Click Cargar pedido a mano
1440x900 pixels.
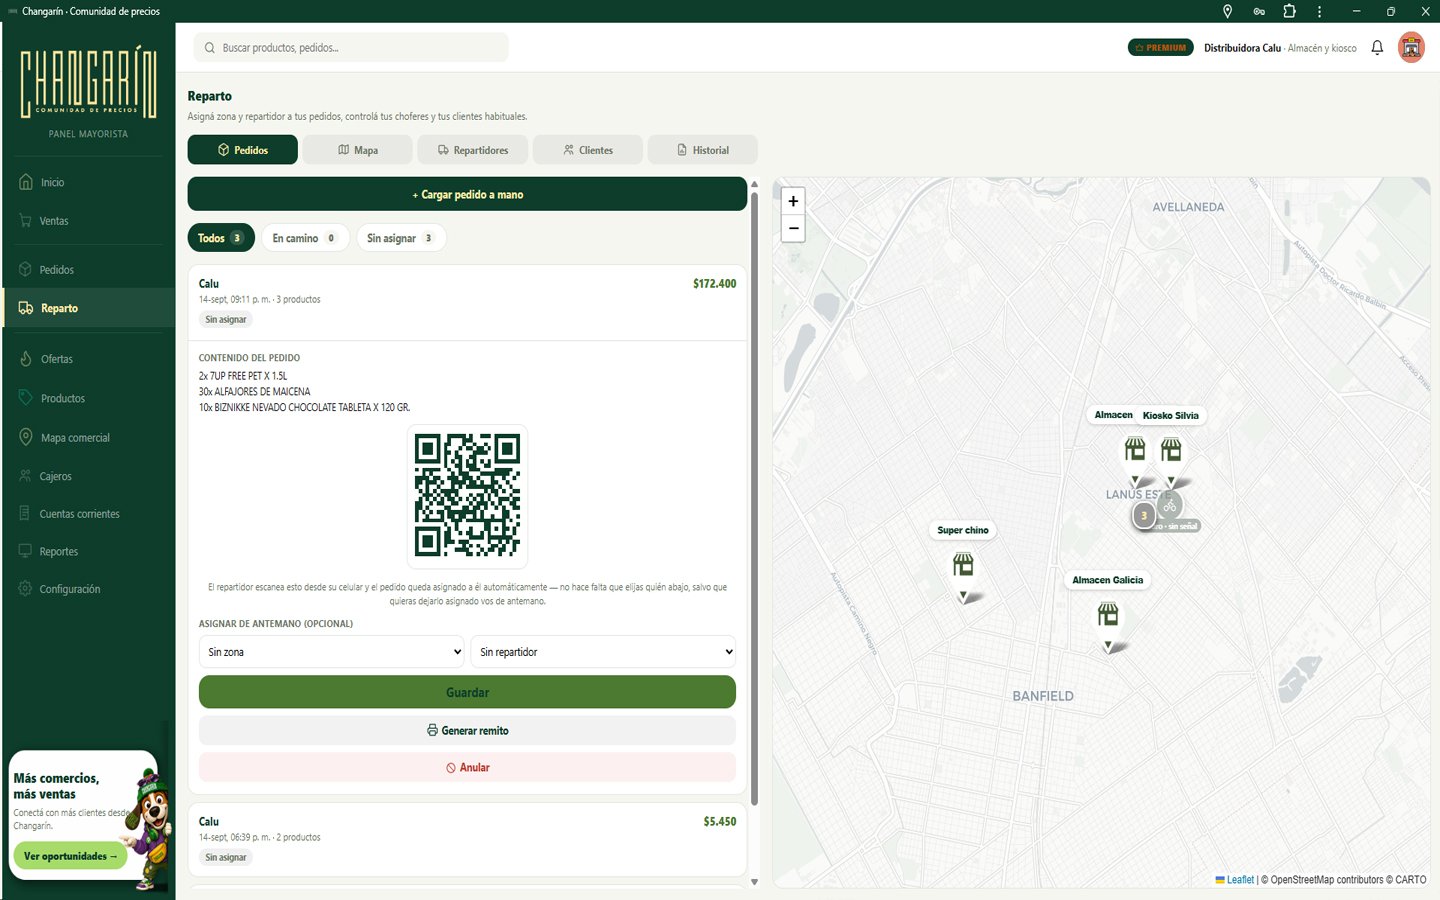[x=467, y=194]
